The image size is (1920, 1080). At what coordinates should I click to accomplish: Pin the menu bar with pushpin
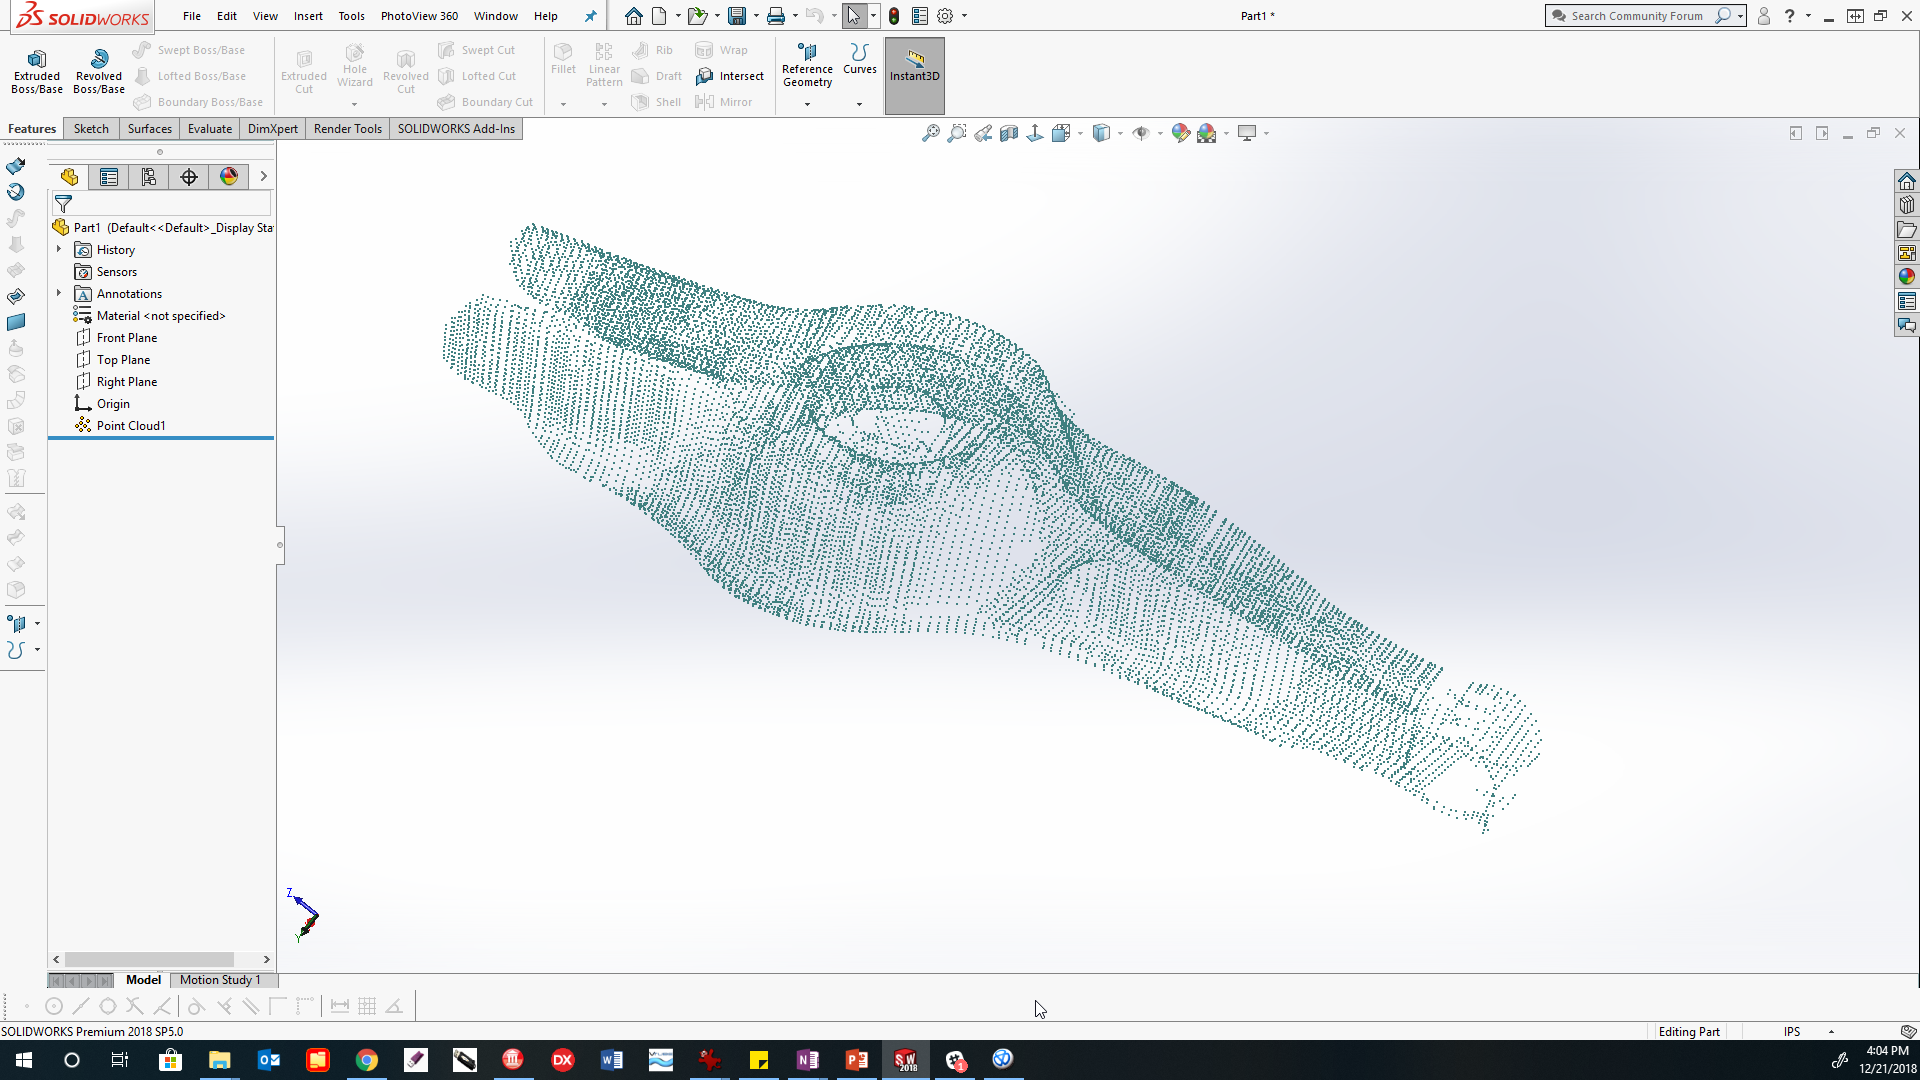click(x=590, y=16)
